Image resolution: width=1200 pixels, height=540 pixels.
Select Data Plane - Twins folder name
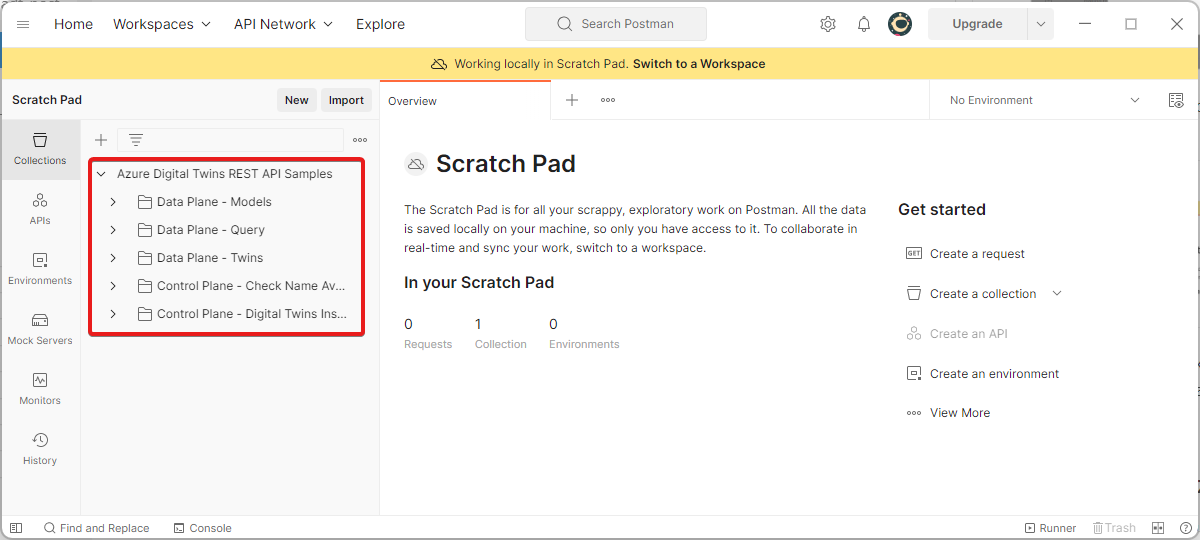click(210, 258)
